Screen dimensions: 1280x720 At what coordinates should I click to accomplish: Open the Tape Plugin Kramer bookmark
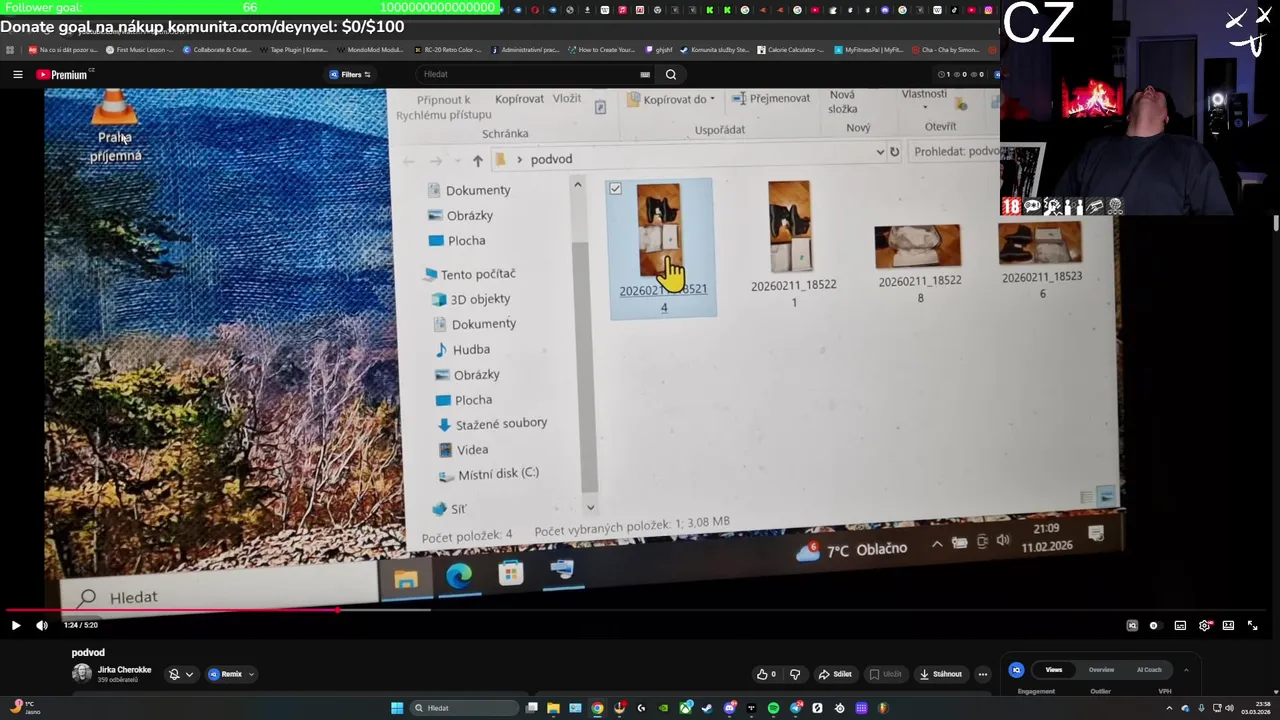coord(293,49)
